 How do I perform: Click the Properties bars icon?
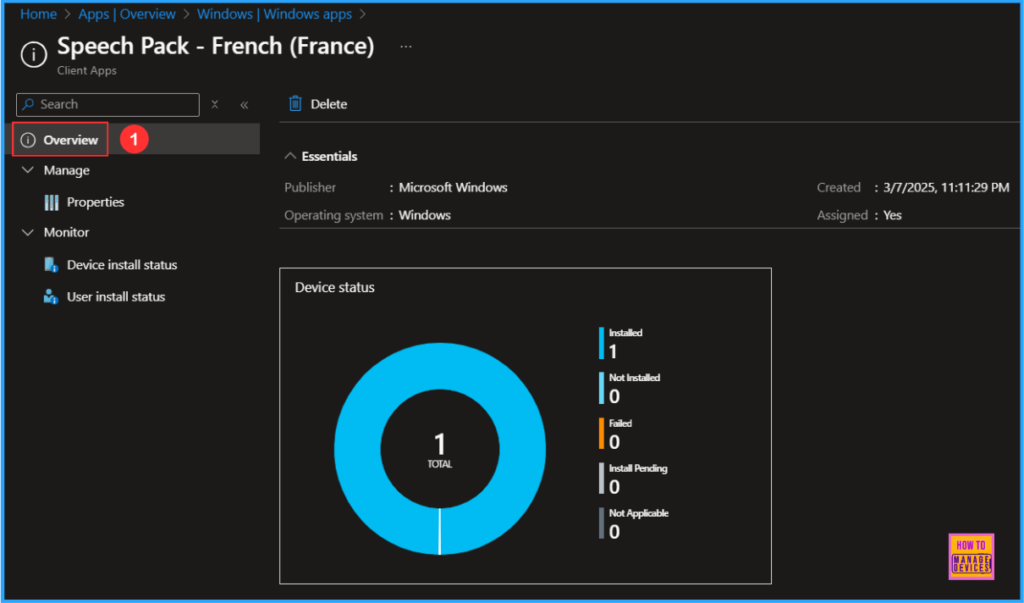51,203
